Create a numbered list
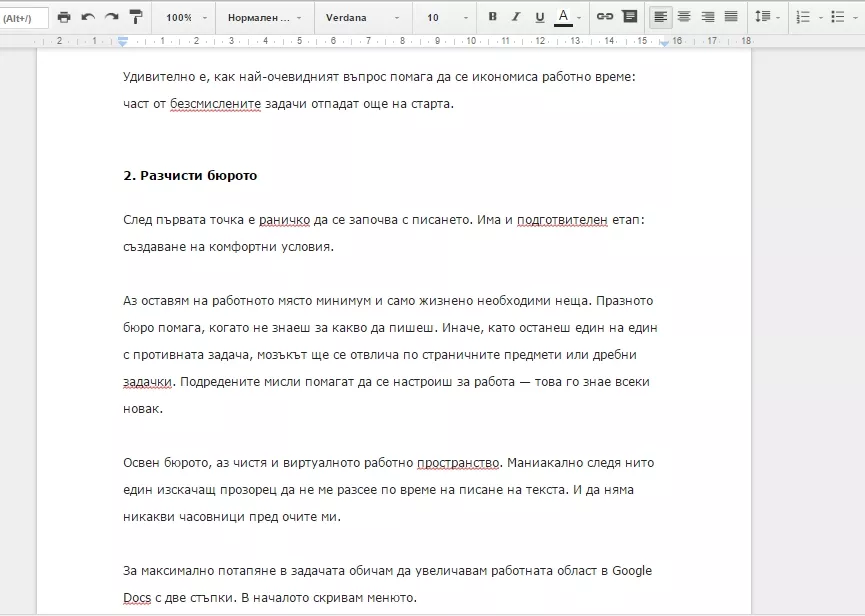This screenshot has width=865, height=616. point(809,17)
